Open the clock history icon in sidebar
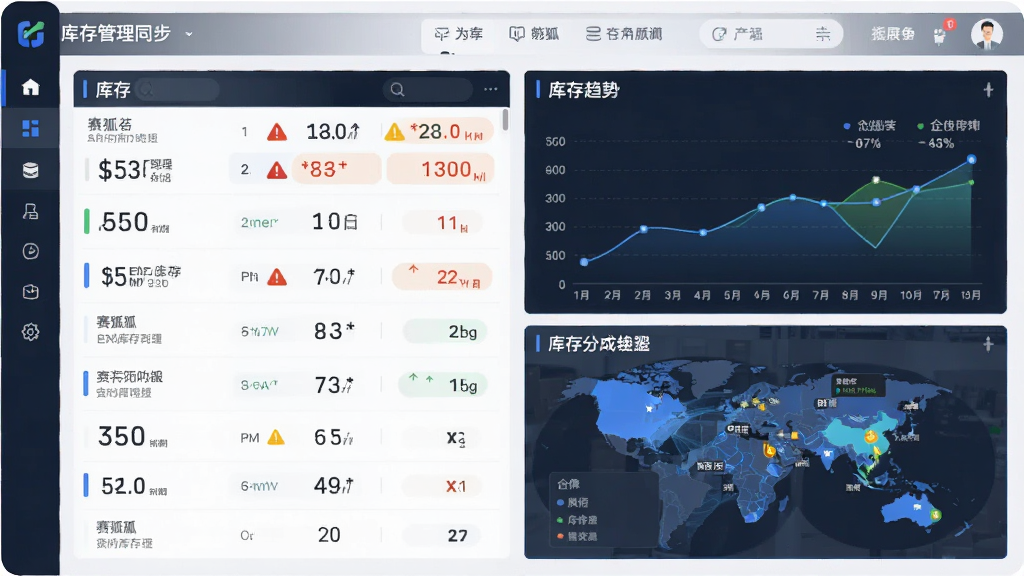 31,251
